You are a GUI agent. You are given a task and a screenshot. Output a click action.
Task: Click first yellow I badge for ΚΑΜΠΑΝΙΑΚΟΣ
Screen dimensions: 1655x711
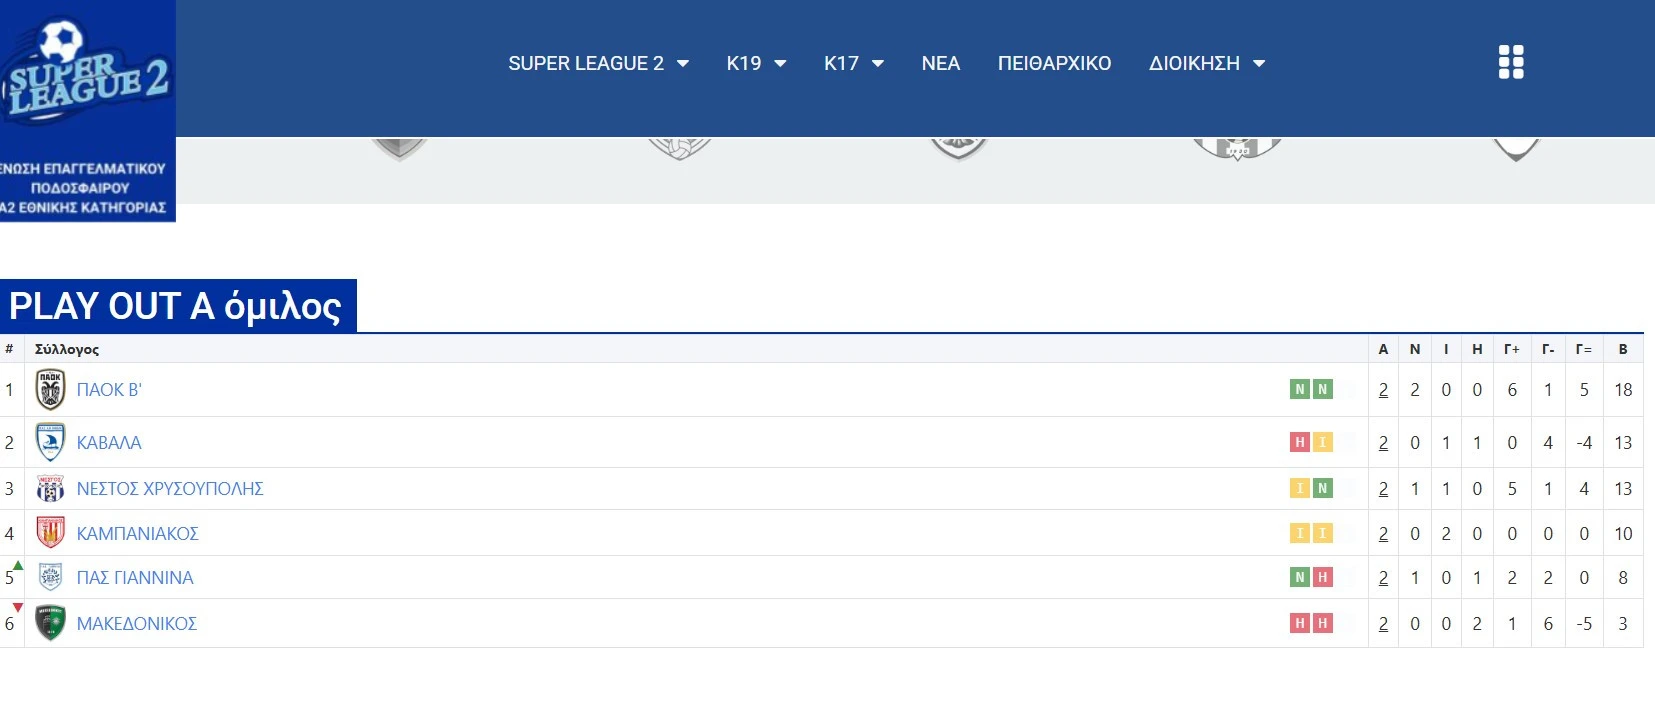point(1299,533)
